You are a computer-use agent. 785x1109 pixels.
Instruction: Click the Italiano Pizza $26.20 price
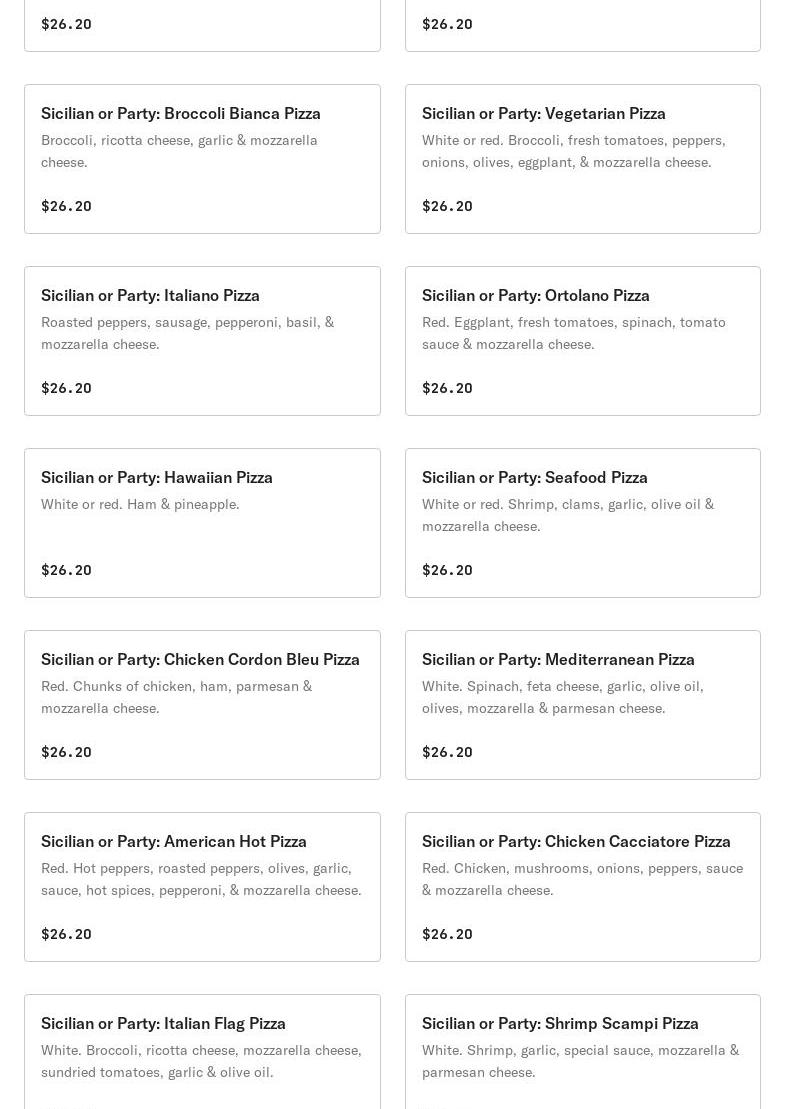[66, 388]
